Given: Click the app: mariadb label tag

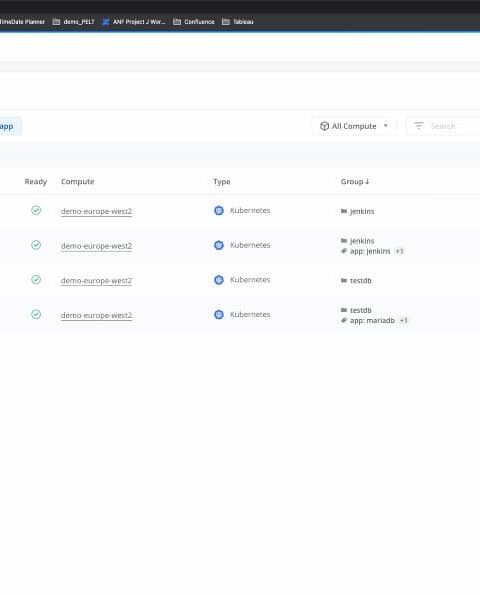Looking at the screenshot, I should coord(372,321).
